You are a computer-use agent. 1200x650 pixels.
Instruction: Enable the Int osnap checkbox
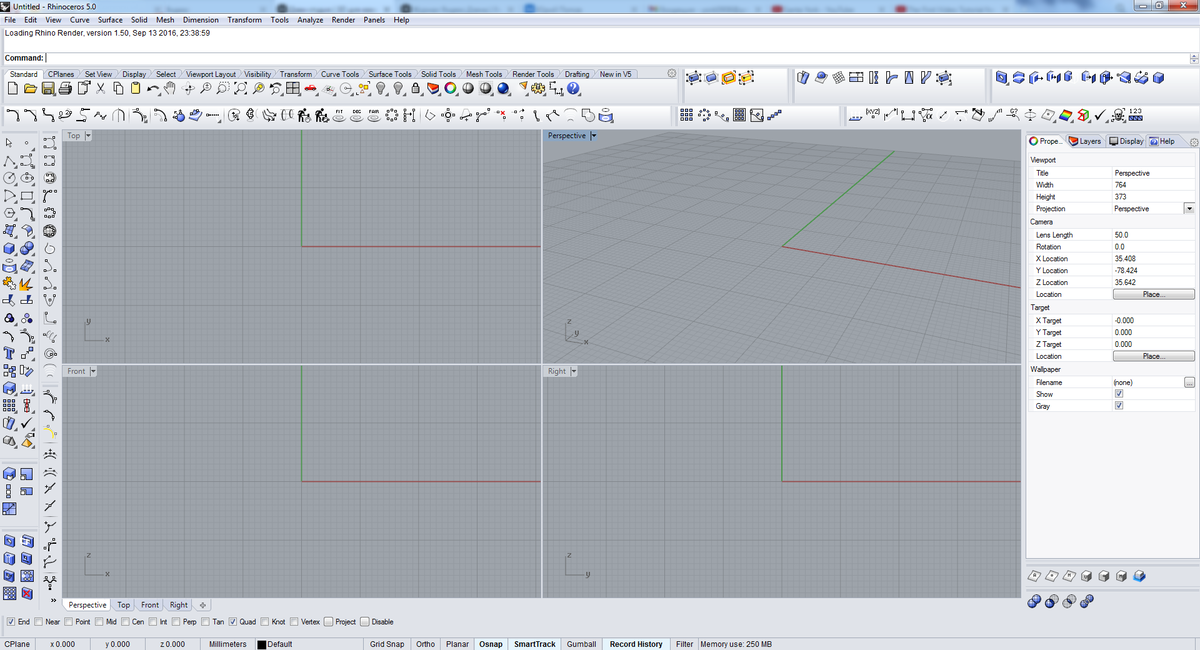tap(154, 621)
